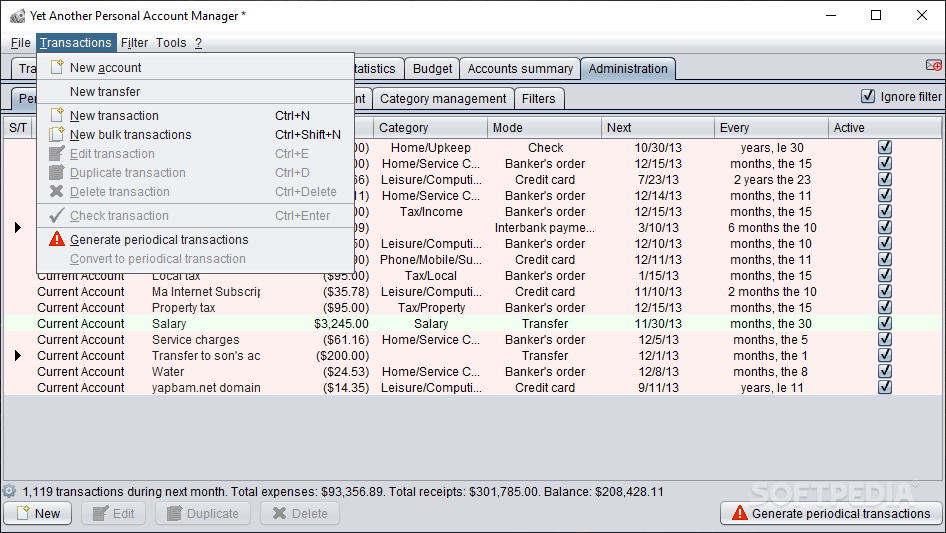Click the Check mode cell
This screenshot has width=946, height=533.
click(x=545, y=148)
